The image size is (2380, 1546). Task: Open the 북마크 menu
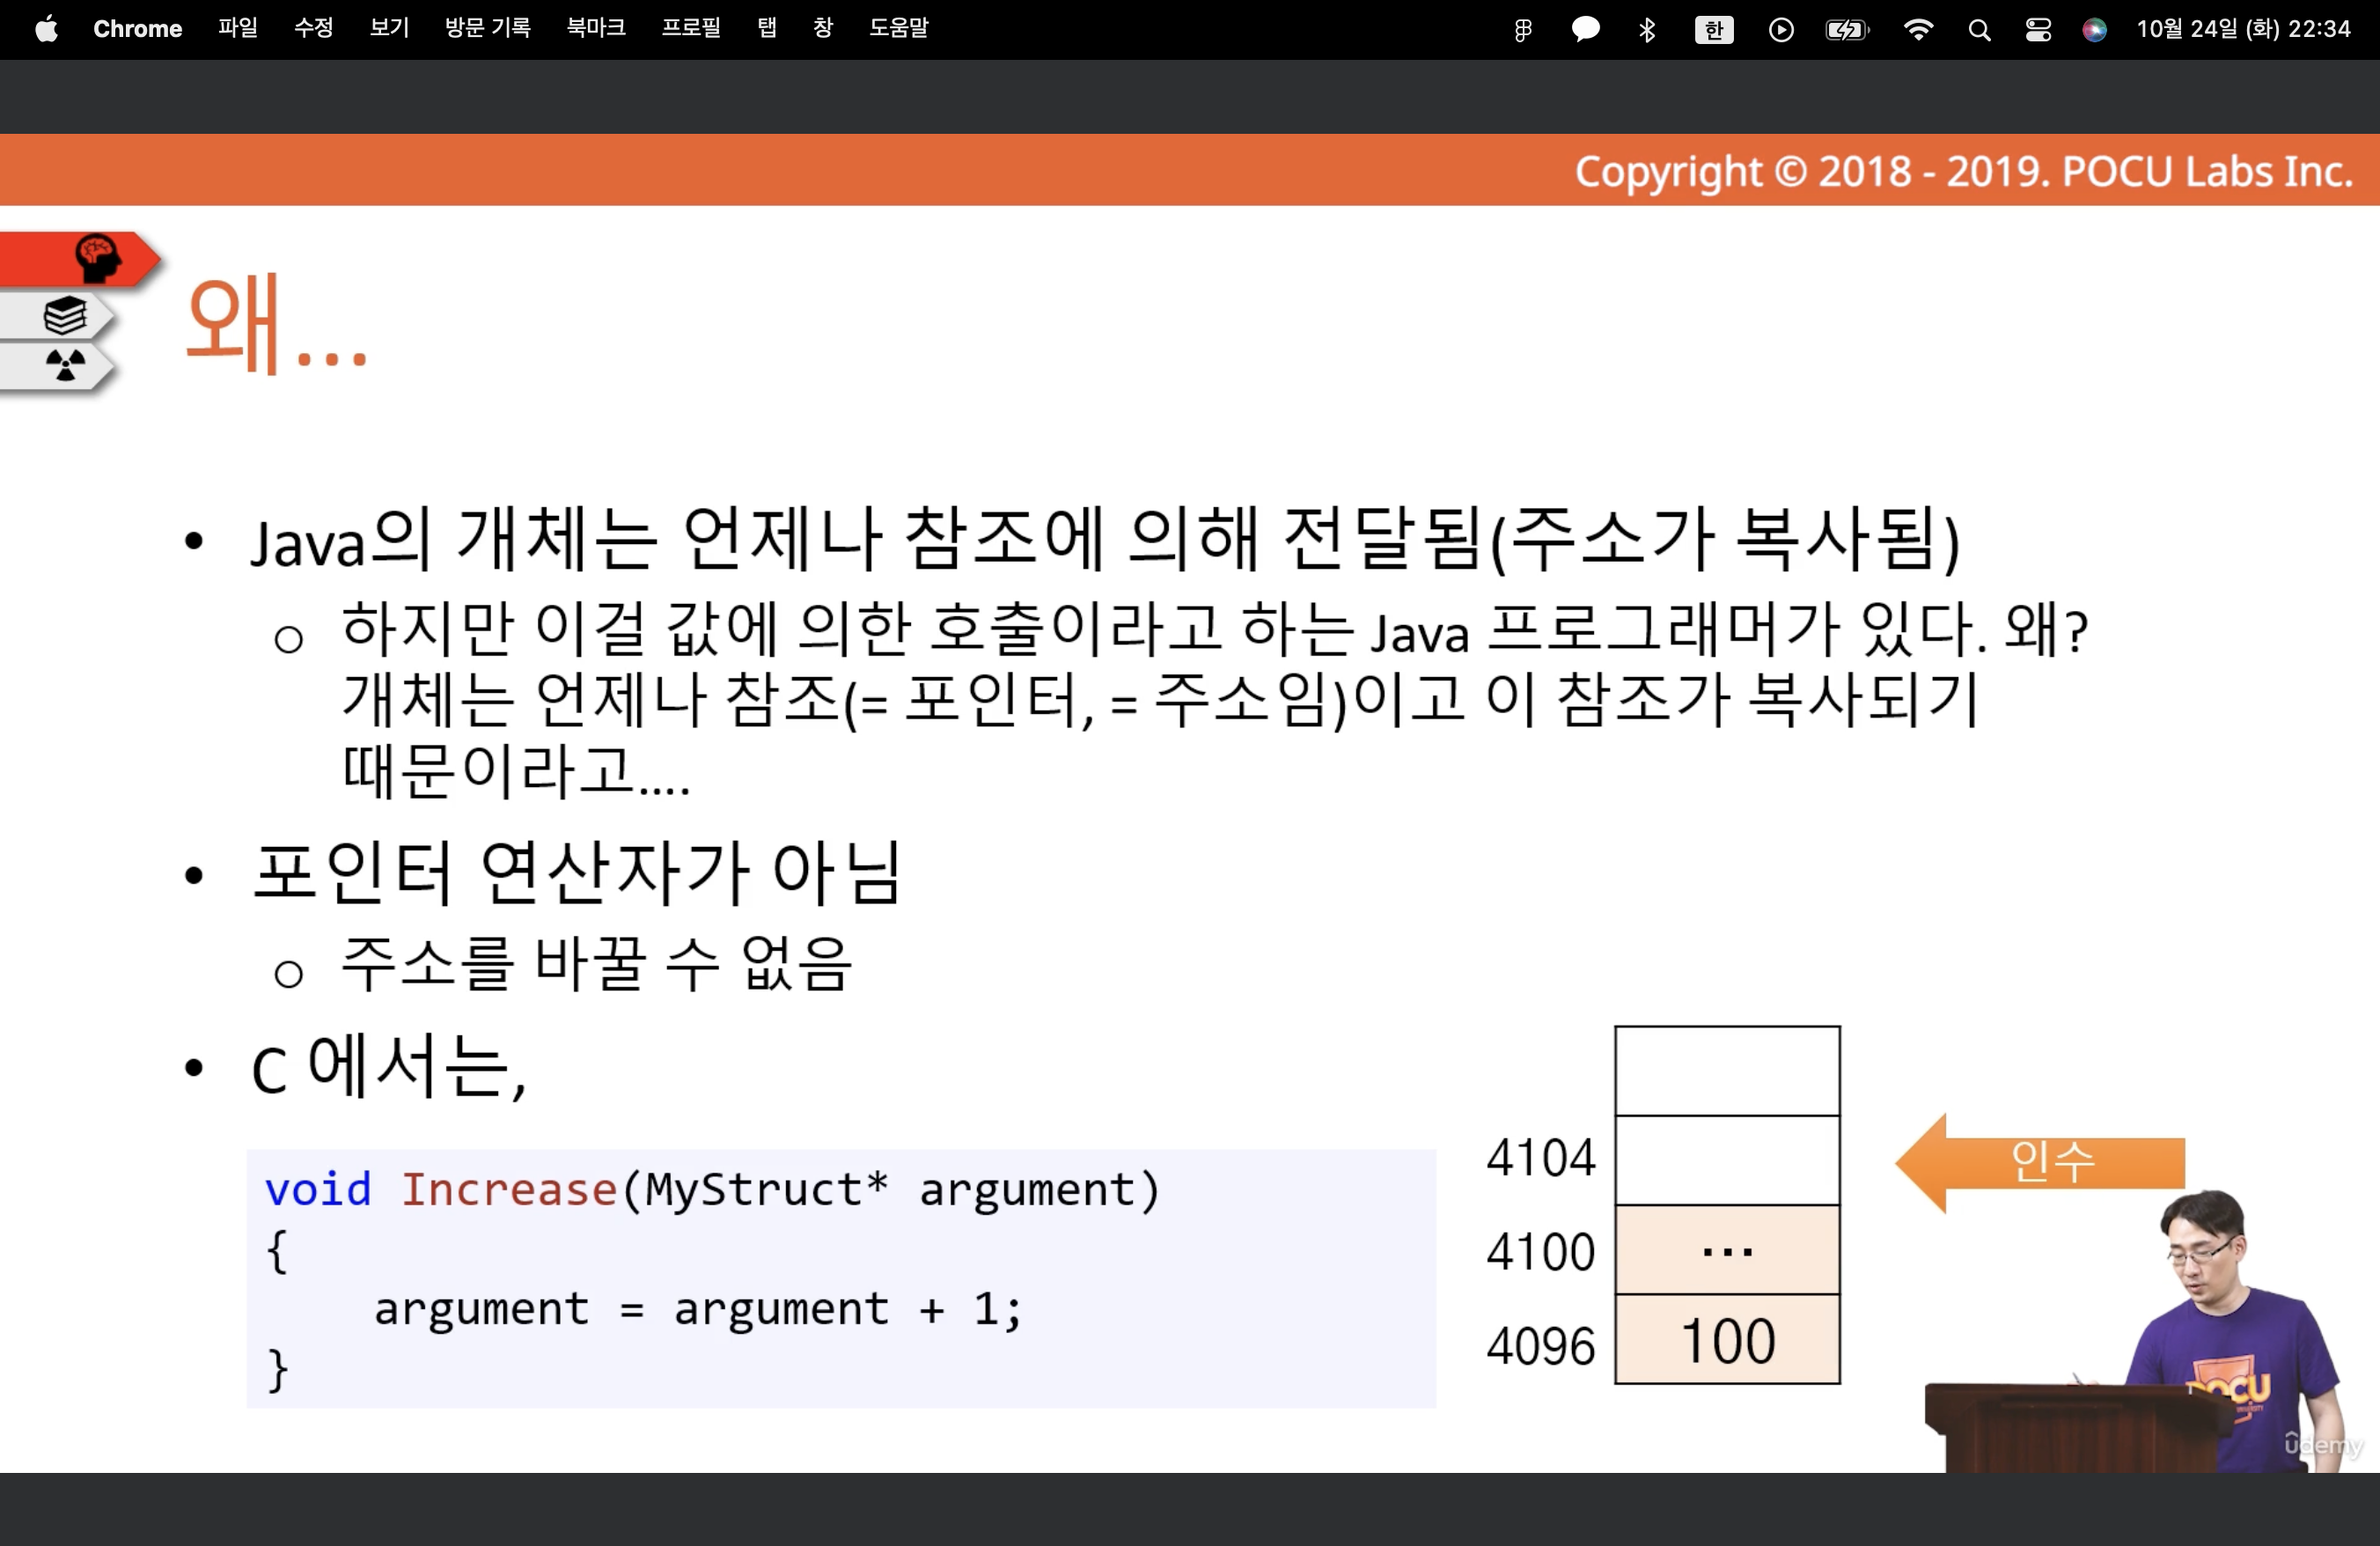596,29
